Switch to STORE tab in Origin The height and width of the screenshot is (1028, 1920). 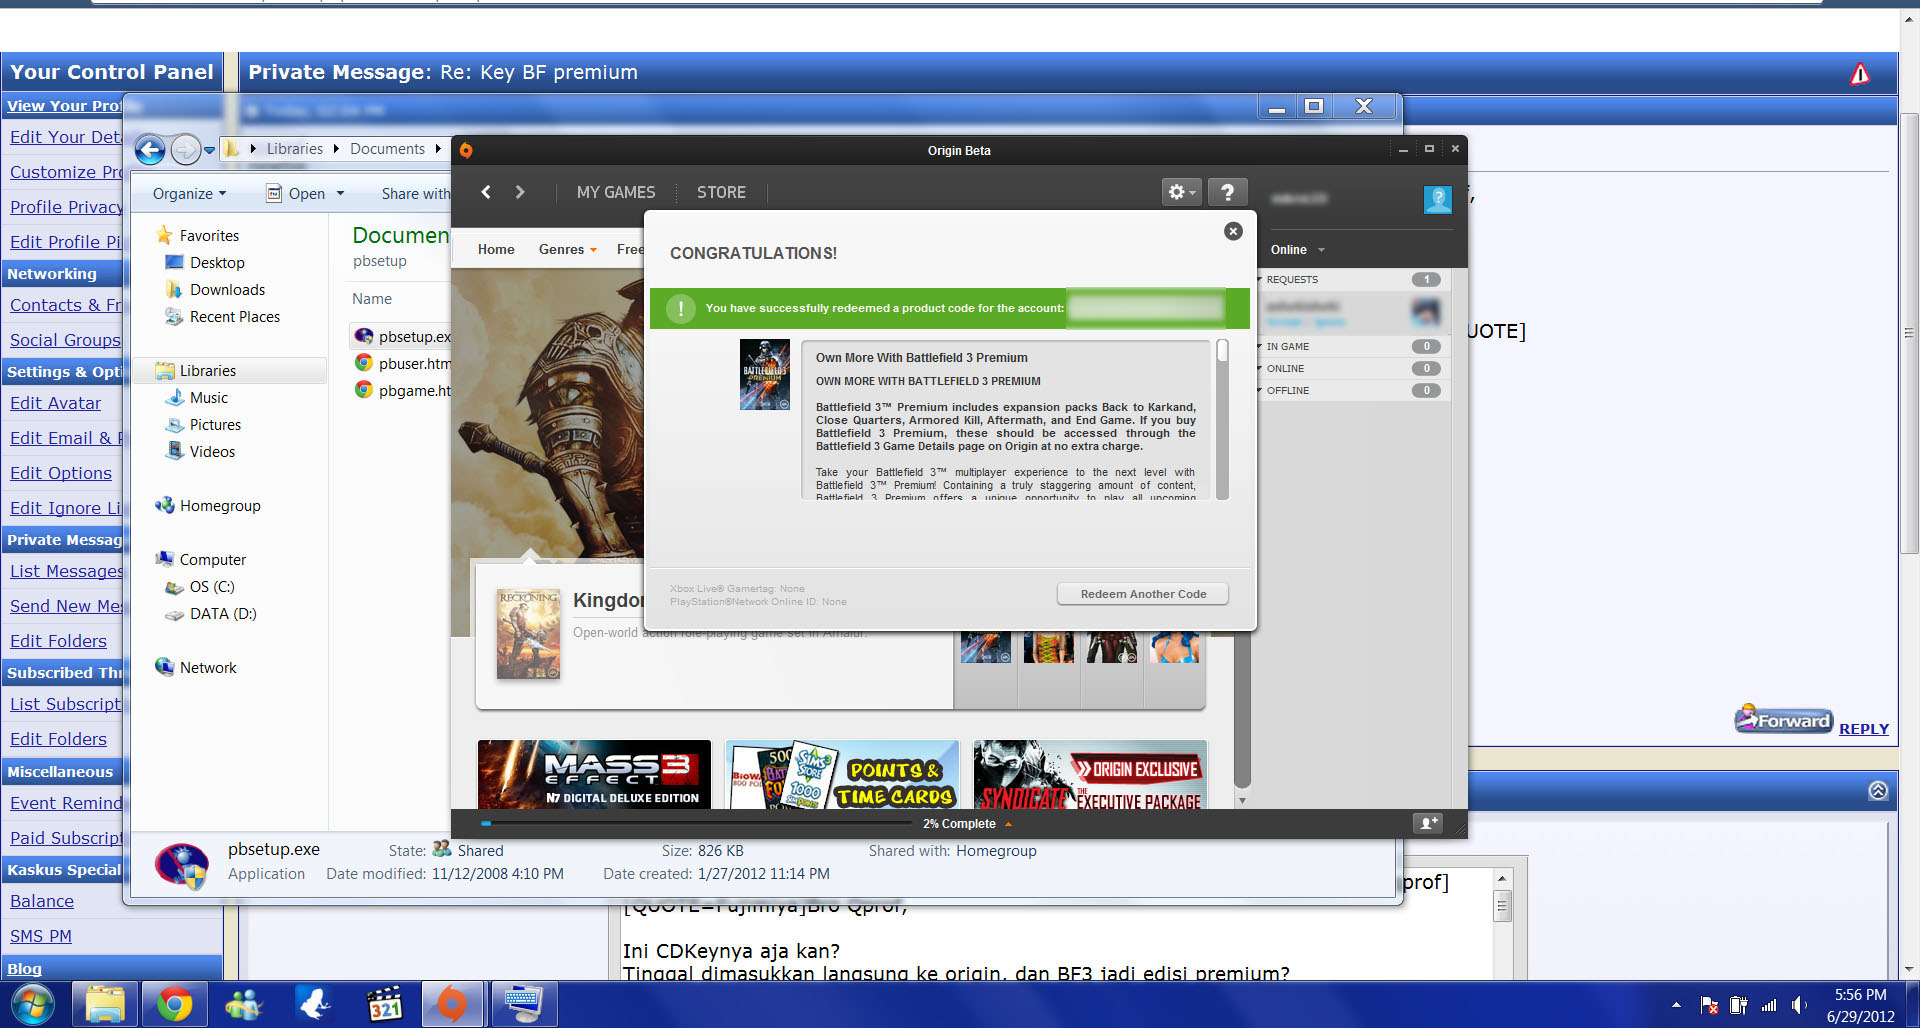pyautogui.click(x=721, y=192)
